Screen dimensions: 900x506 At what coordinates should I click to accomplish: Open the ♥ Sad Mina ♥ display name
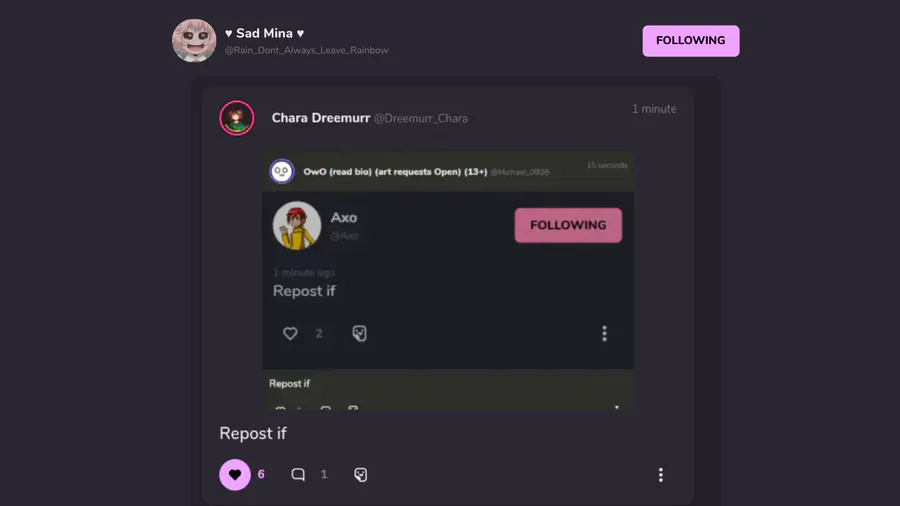coord(265,33)
